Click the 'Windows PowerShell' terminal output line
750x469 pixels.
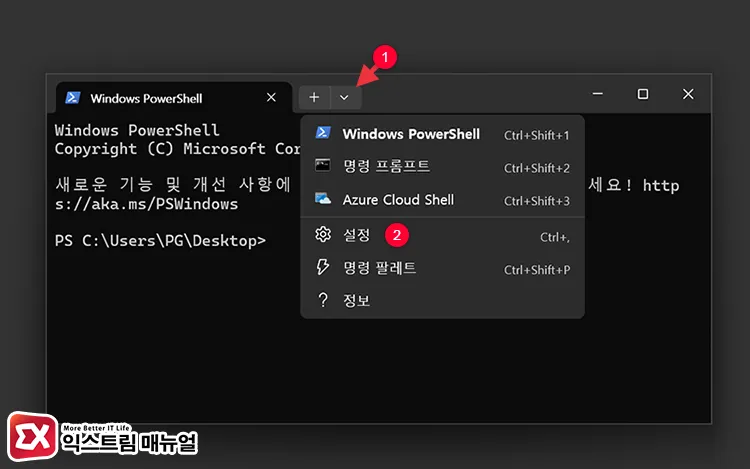pos(137,130)
